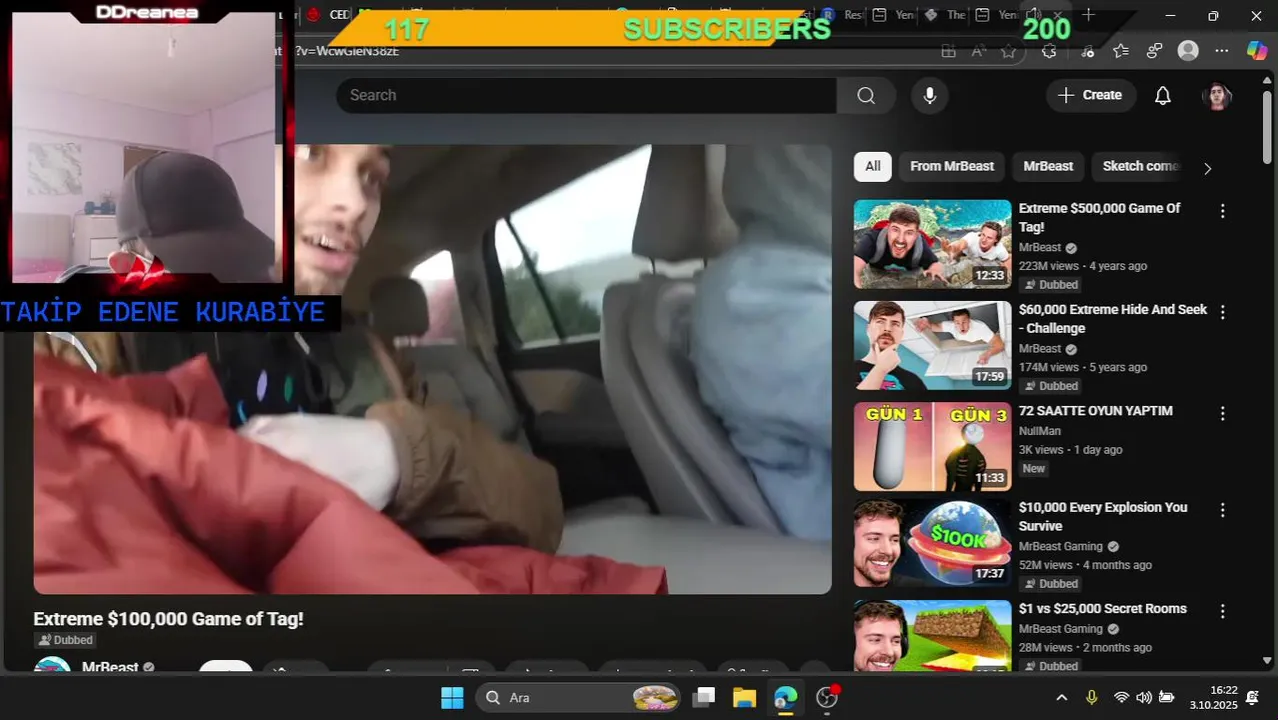Click the read aloud icon in the address bar
1278x720 pixels.
(979, 51)
